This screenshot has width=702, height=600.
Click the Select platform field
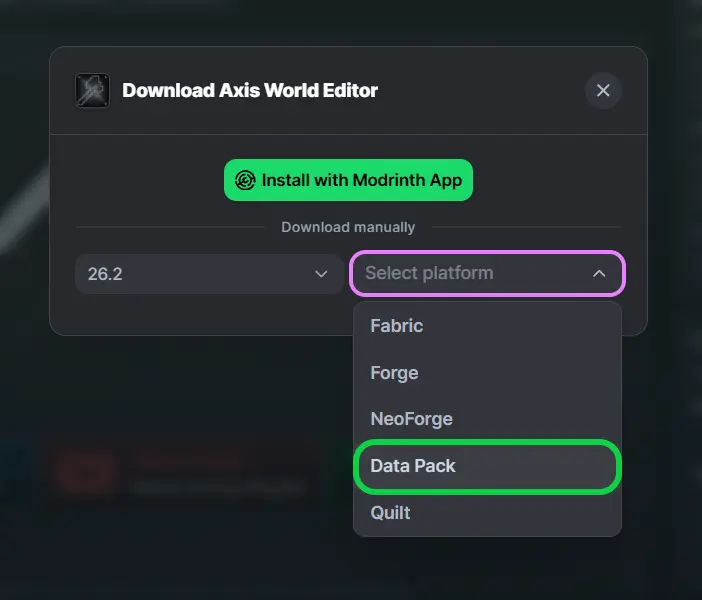(487, 273)
